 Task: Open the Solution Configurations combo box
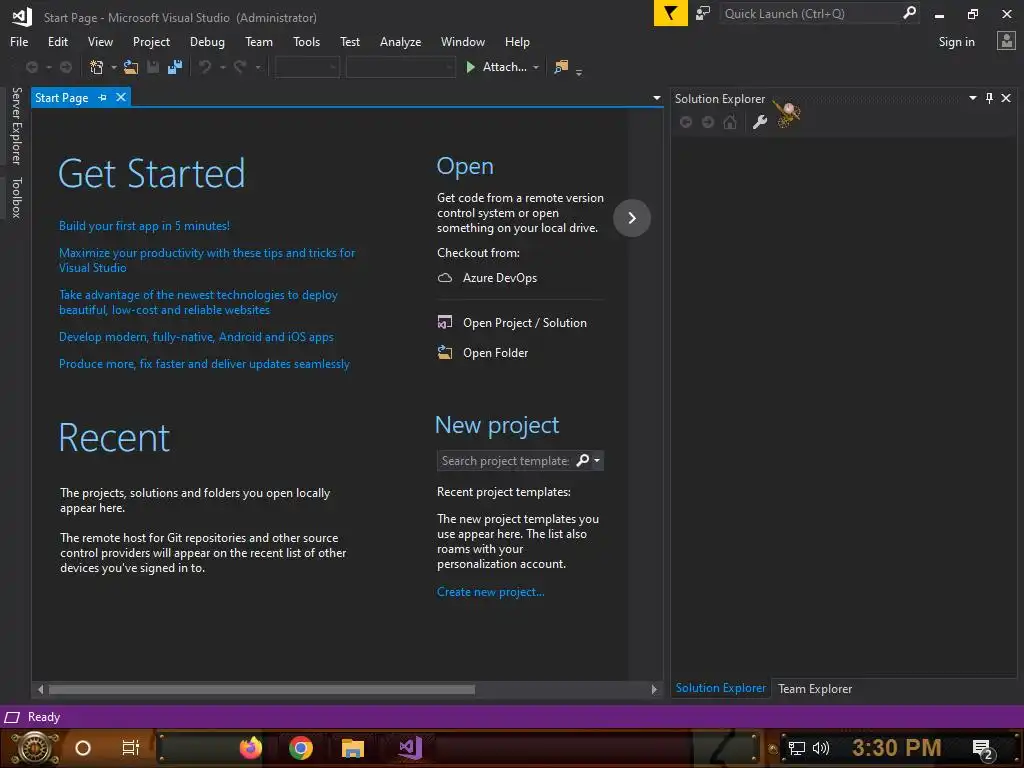coord(307,67)
